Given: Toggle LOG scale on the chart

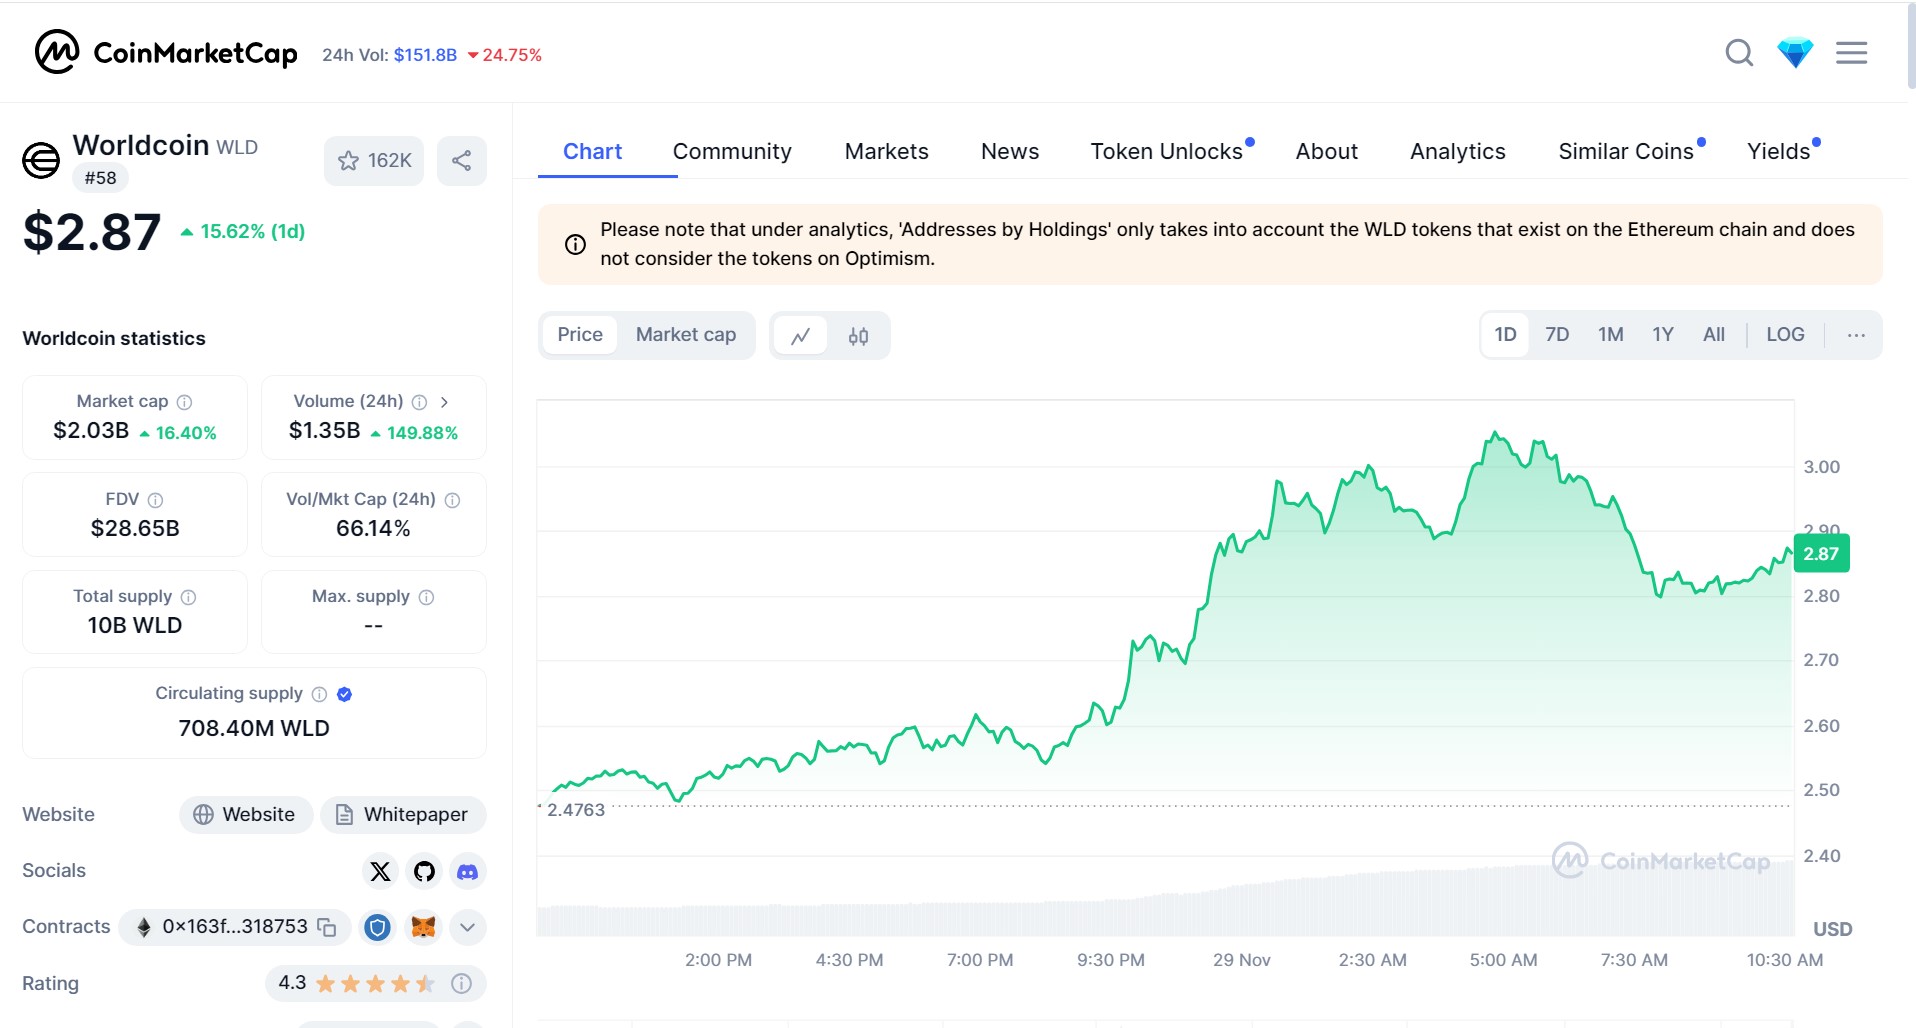Looking at the screenshot, I should pos(1784,335).
